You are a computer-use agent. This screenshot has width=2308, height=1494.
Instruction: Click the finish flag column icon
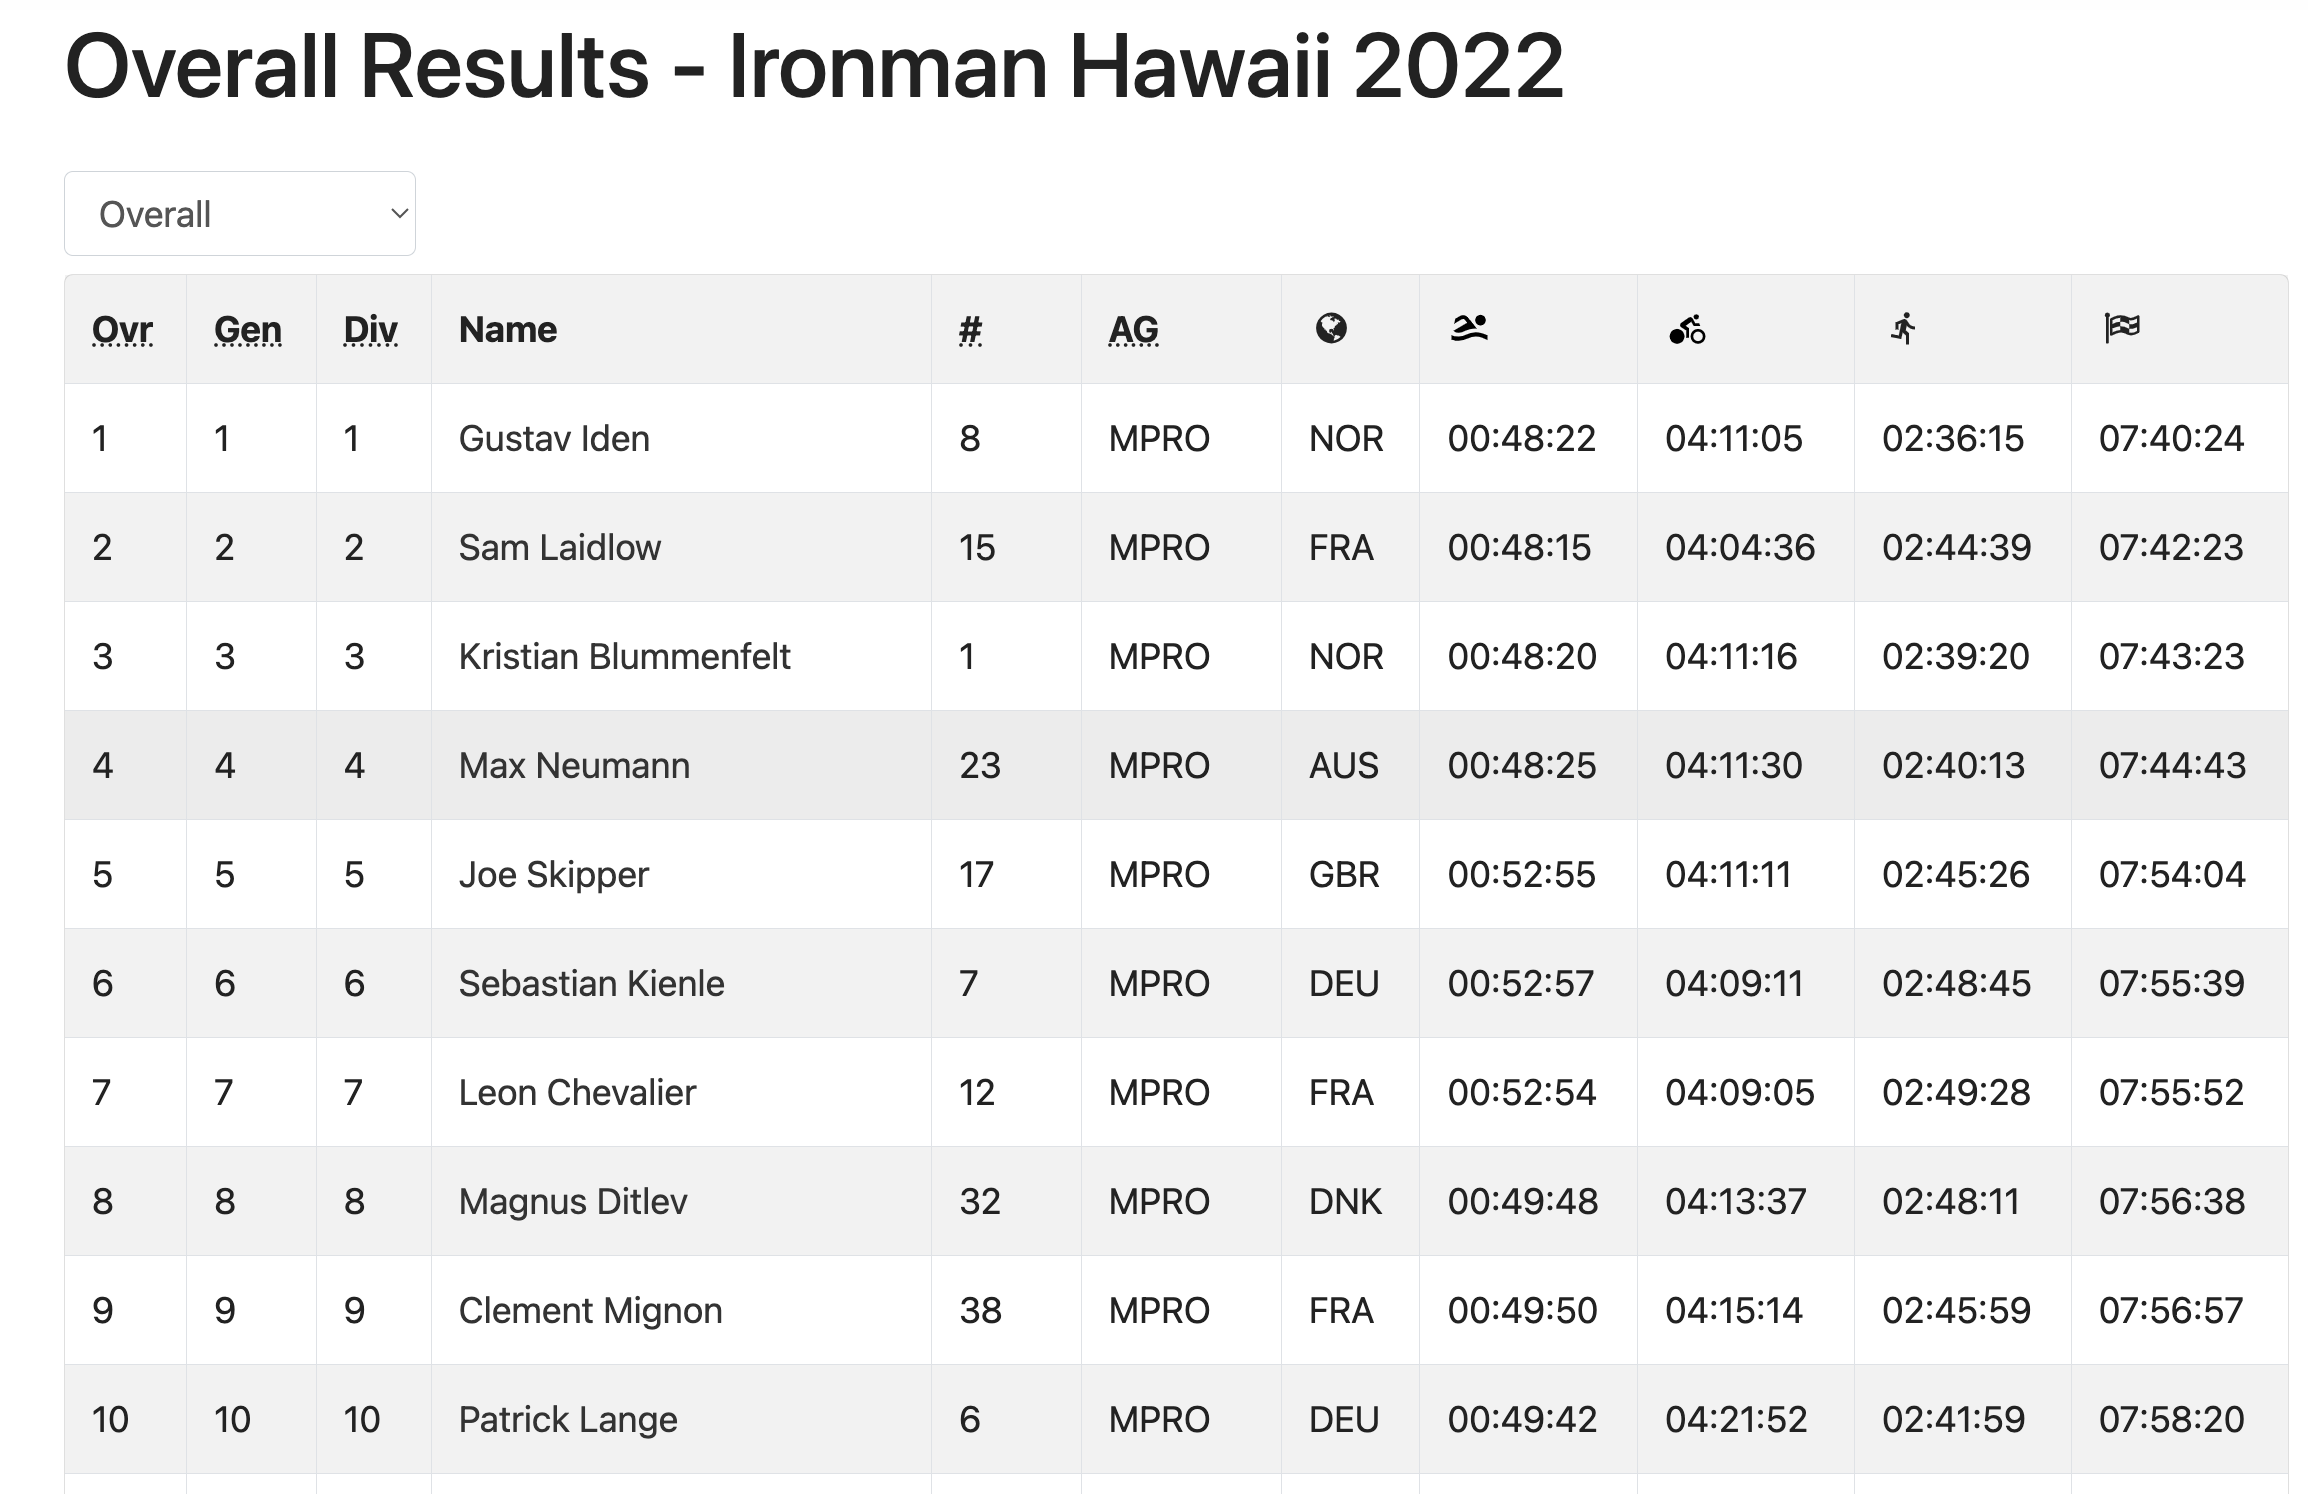click(2122, 328)
